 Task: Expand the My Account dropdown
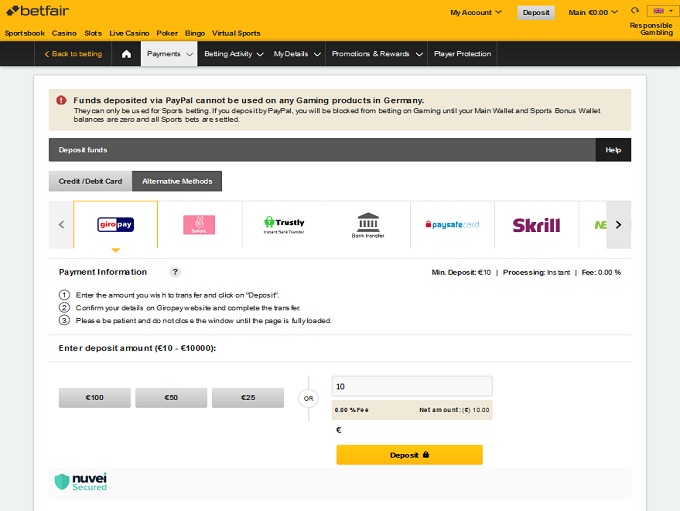tap(476, 13)
